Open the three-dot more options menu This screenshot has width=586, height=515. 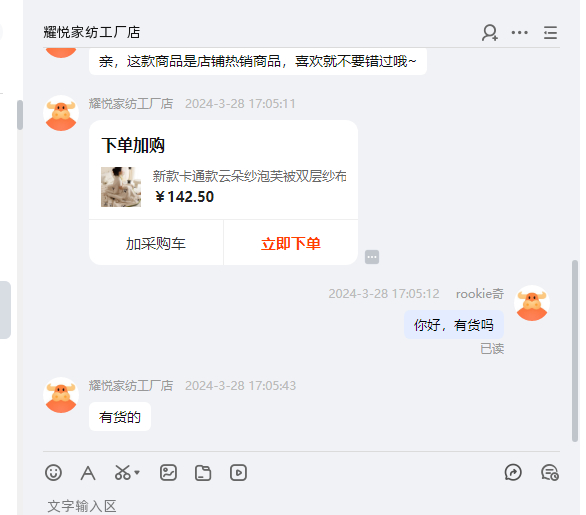520,33
